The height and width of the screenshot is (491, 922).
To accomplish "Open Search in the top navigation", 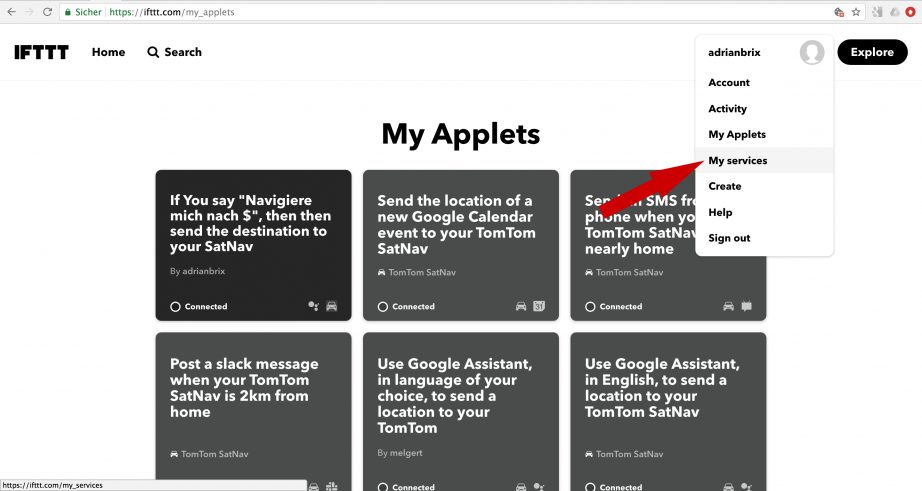I will tap(174, 52).
